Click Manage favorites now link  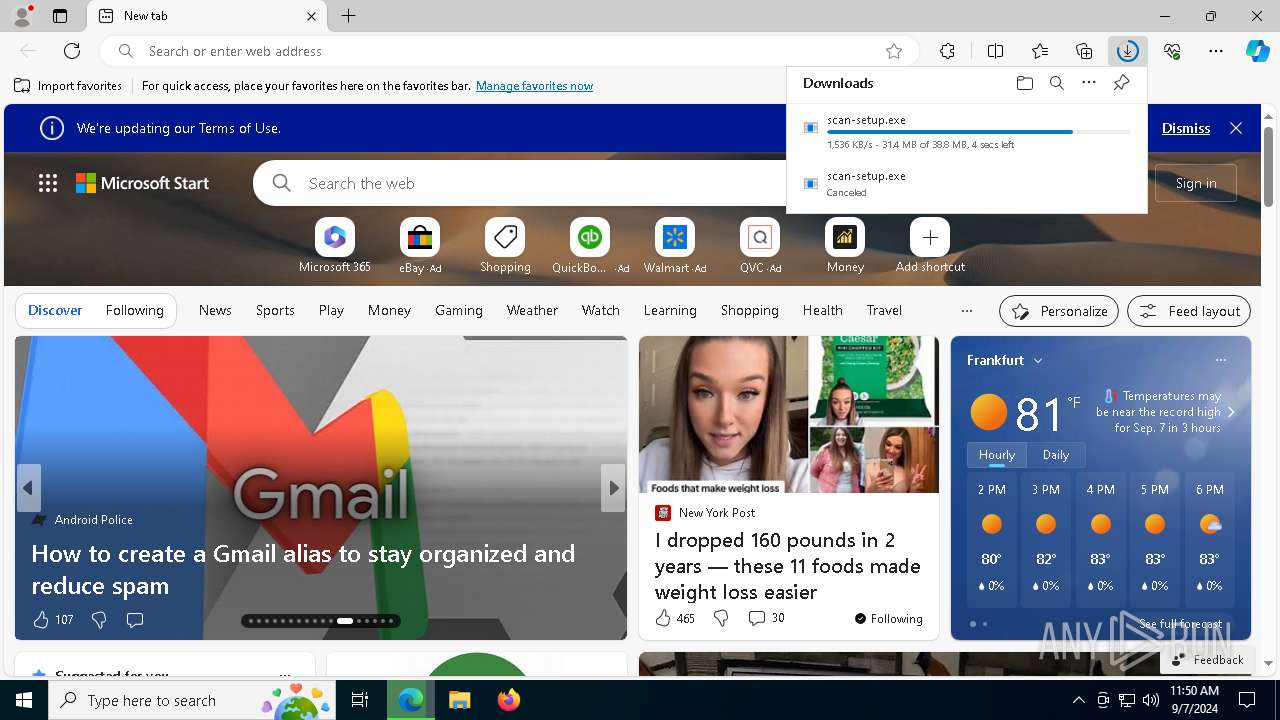[x=534, y=86]
